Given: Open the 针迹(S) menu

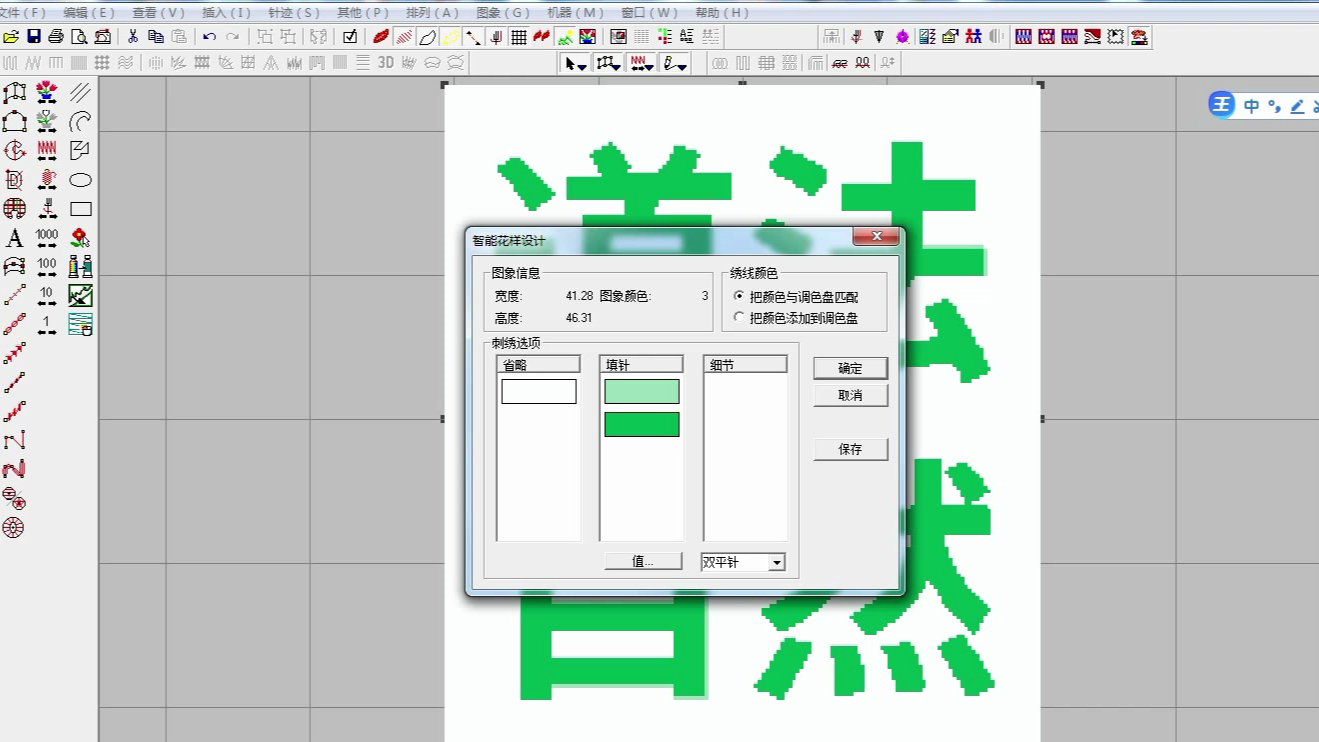Looking at the screenshot, I should point(294,13).
